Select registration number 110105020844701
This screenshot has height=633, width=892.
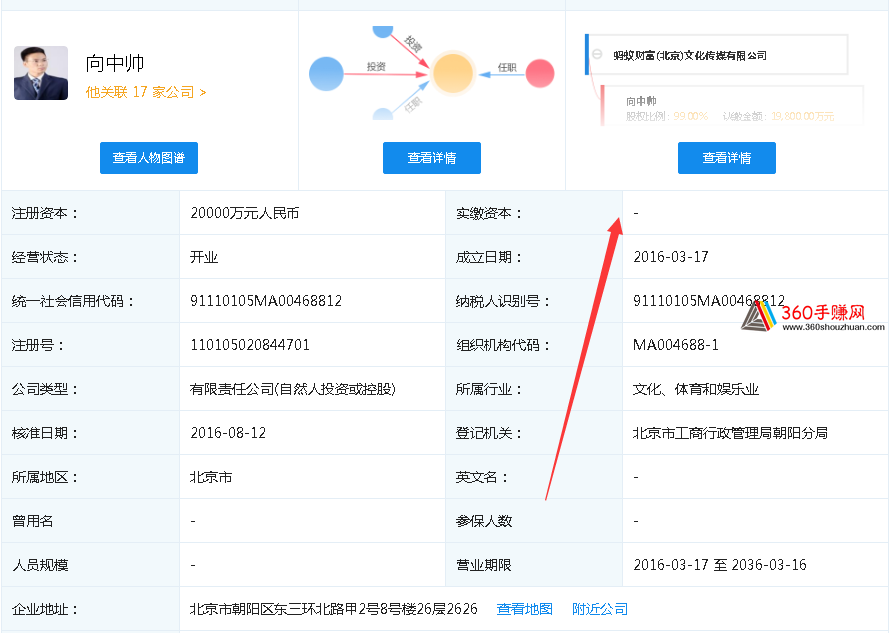pyautogui.click(x=250, y=345)
